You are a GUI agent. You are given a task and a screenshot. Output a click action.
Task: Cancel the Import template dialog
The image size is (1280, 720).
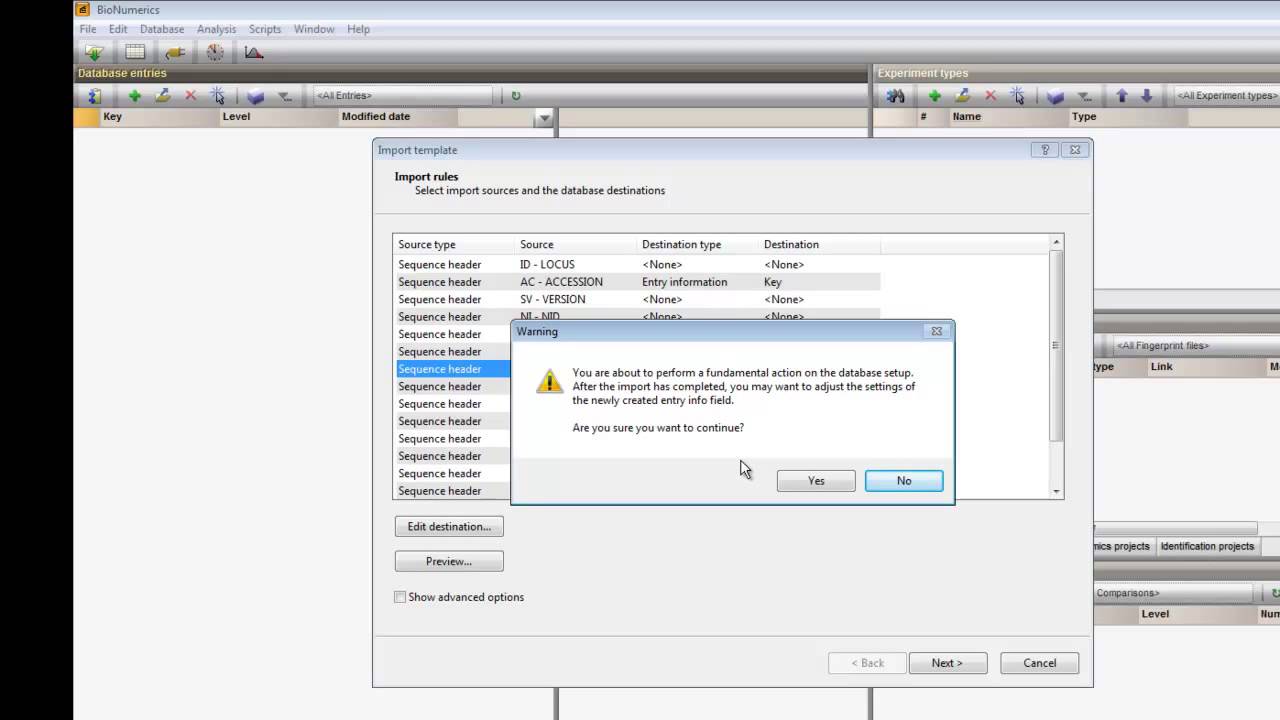pyautogui.click(x=1039, y=663)
